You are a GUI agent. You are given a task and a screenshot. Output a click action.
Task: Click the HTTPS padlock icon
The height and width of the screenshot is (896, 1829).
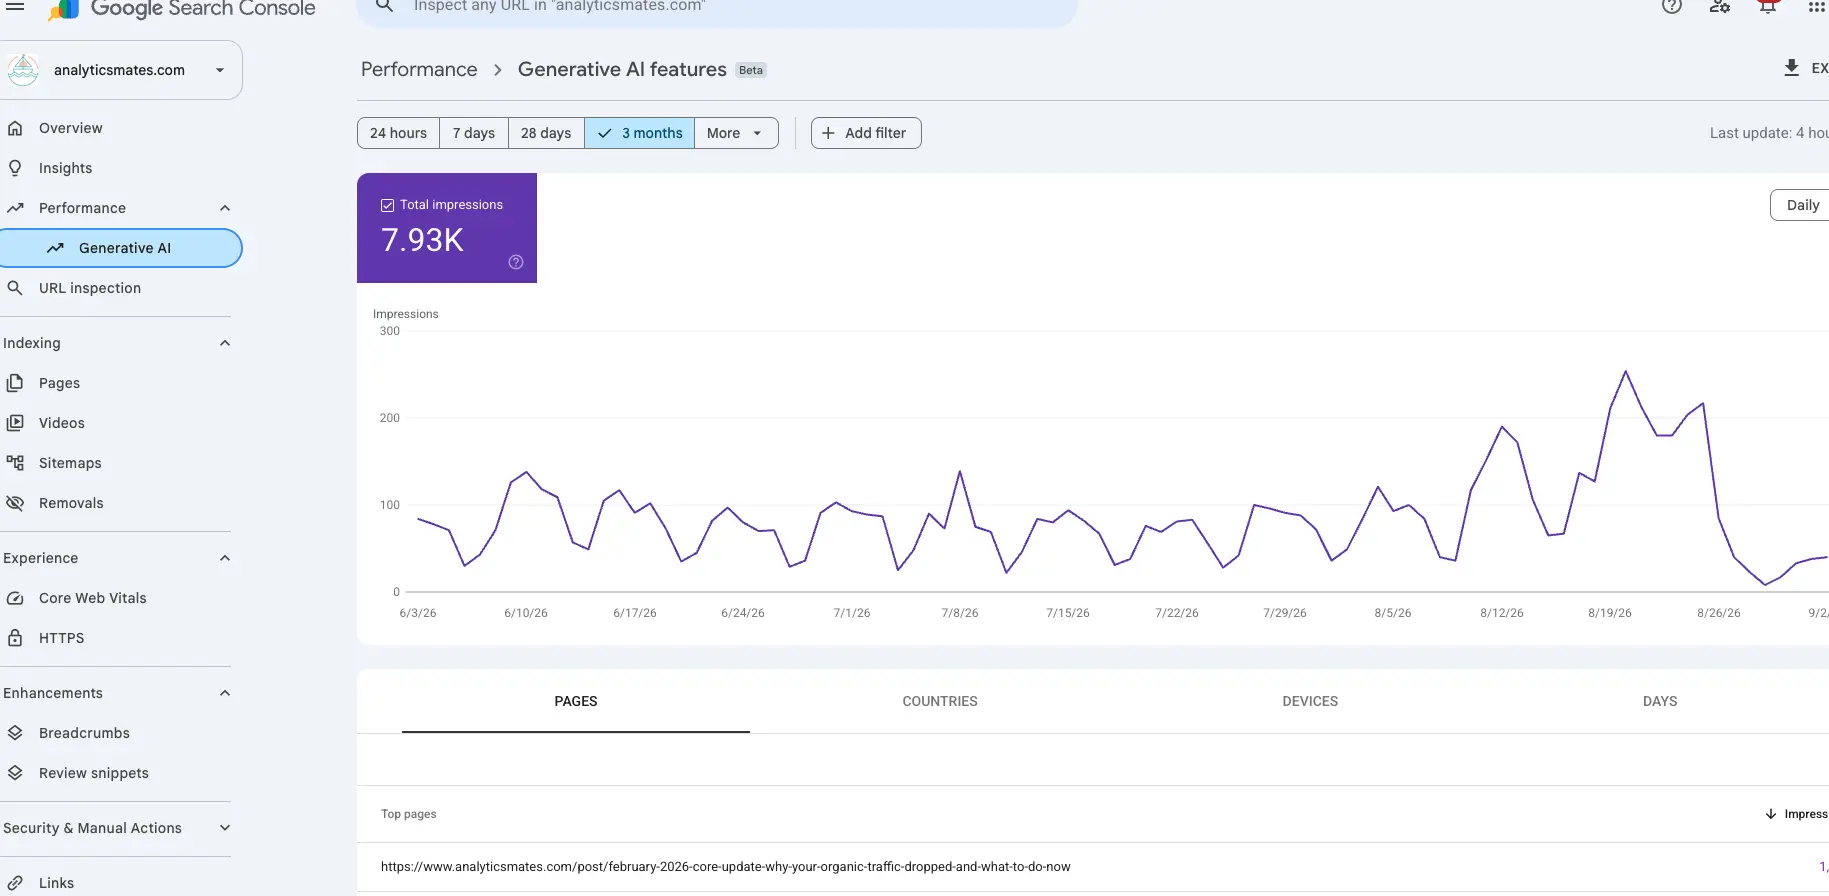15,638
